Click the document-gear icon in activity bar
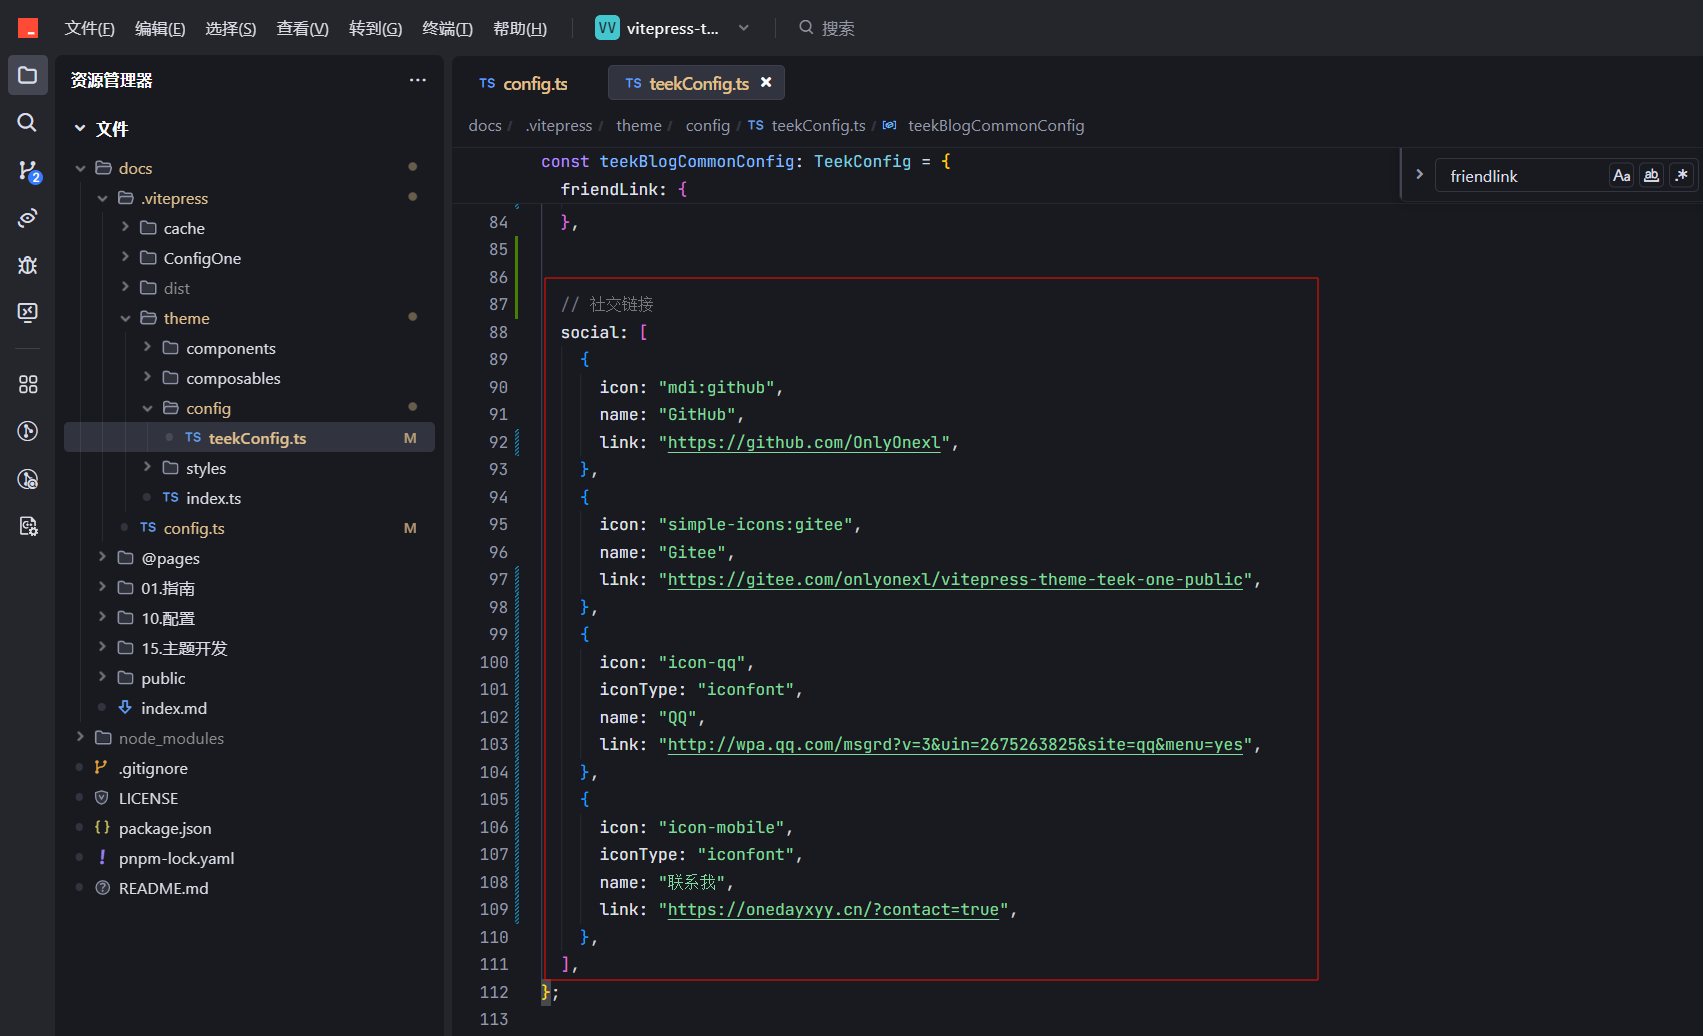 click(x=28, y=526)
